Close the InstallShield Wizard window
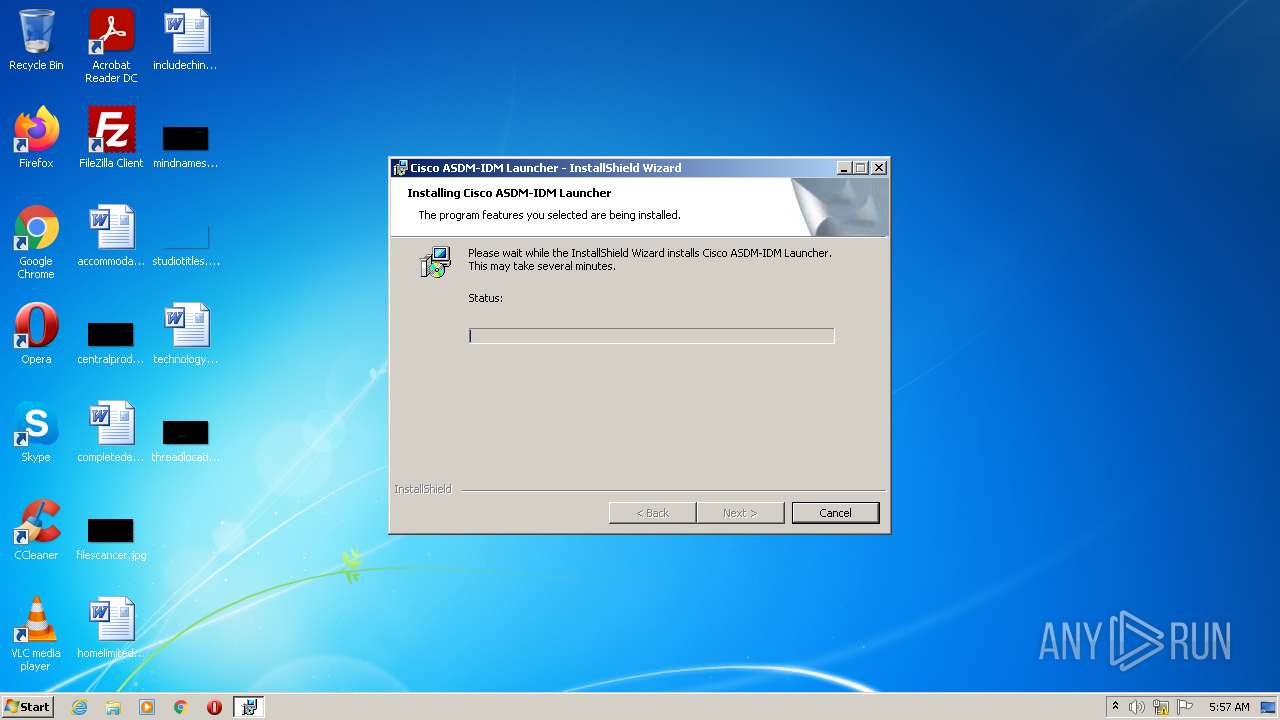The height and width of the screenshot is (720, 1280). pyautogui.click(x=879, y=168)
